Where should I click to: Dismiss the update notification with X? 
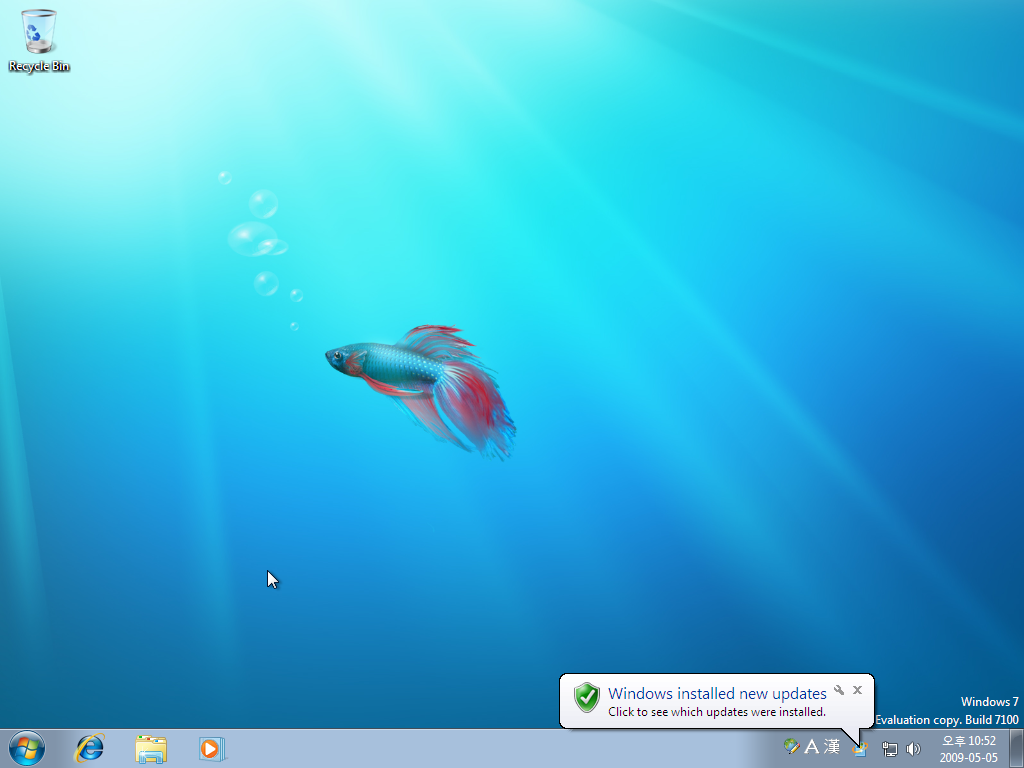pyautogui.click(x=857, y=690)
